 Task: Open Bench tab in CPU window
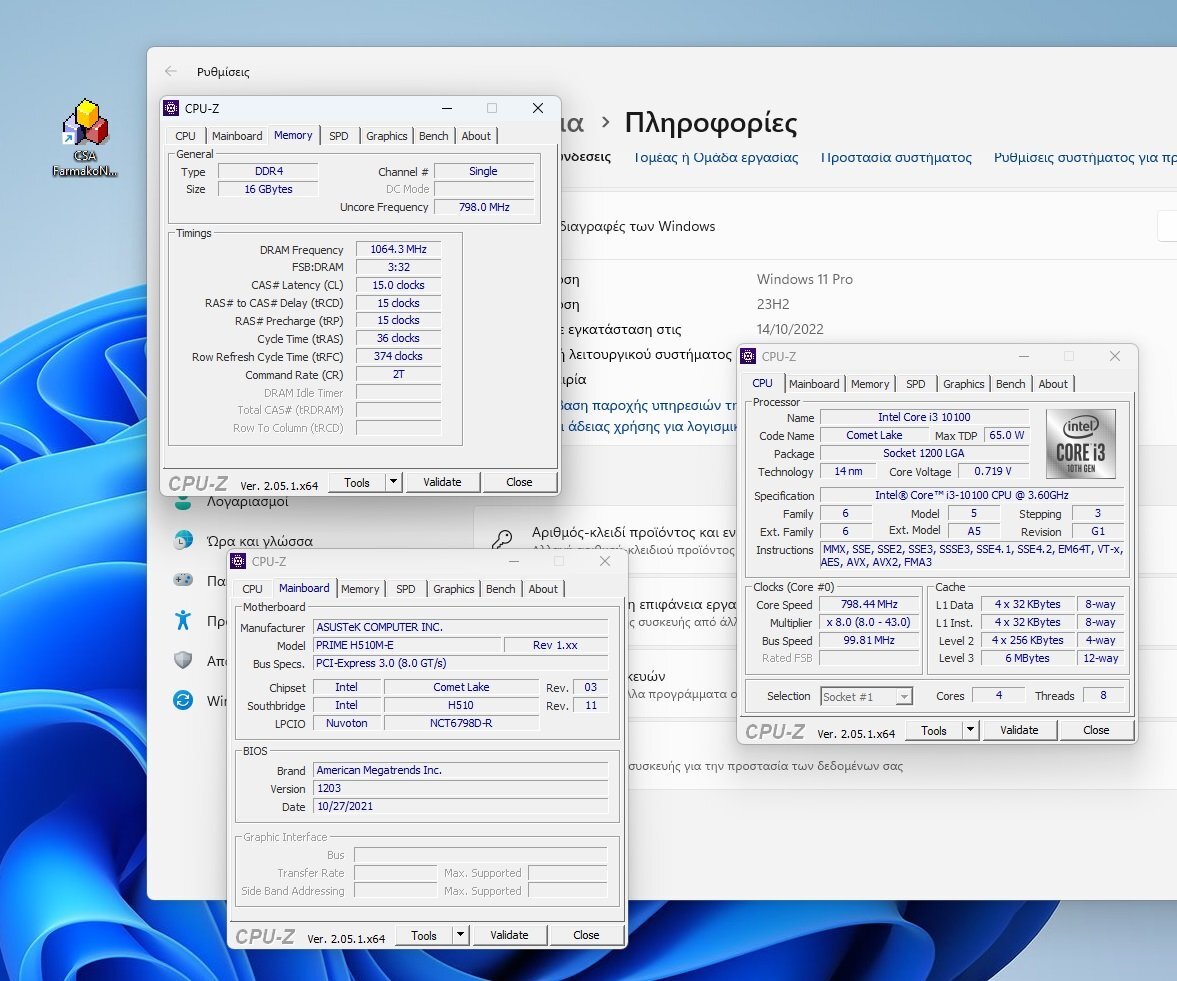(1010, 384)
